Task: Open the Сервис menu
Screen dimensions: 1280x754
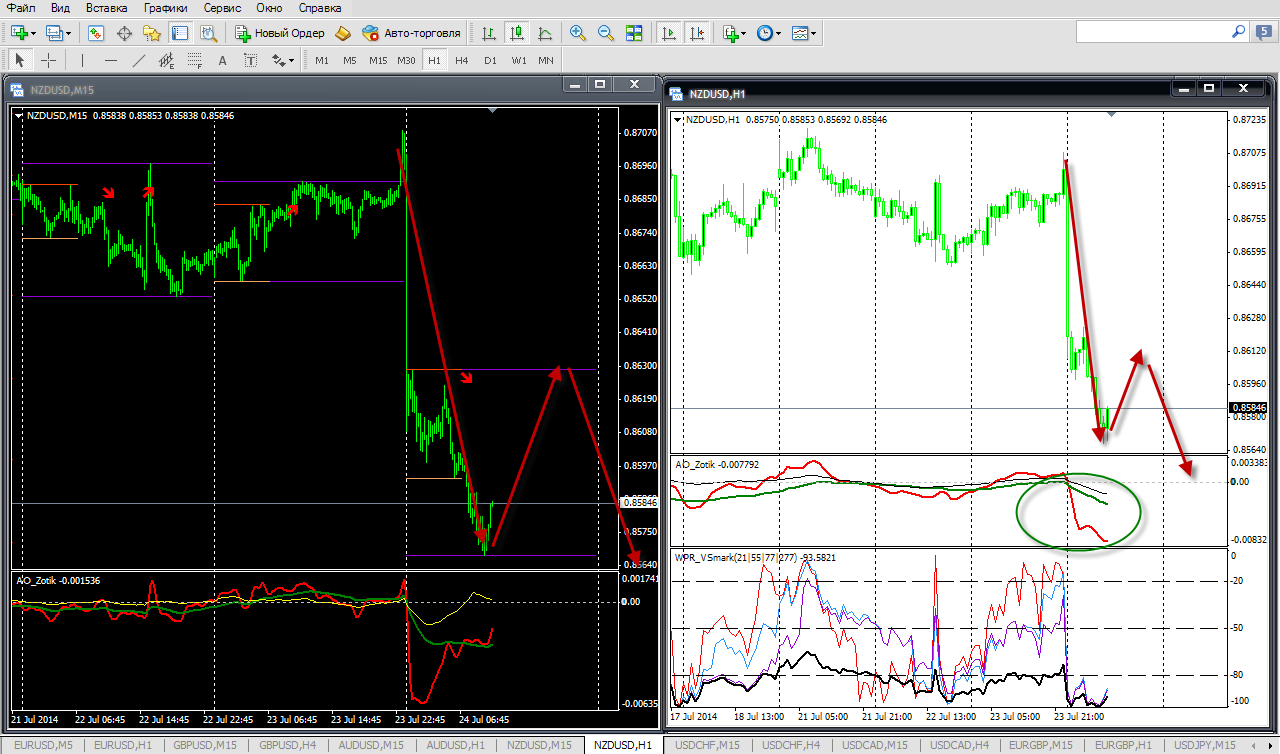Action: [x=221, y=8]
